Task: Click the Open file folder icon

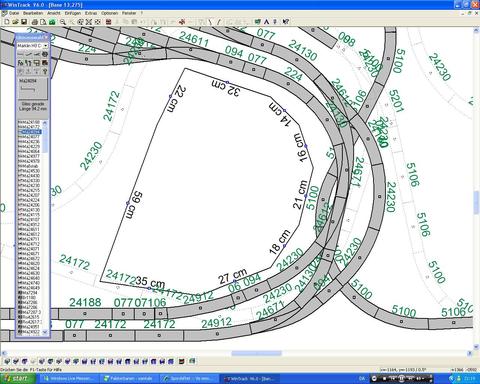Action: pos(15,22)
